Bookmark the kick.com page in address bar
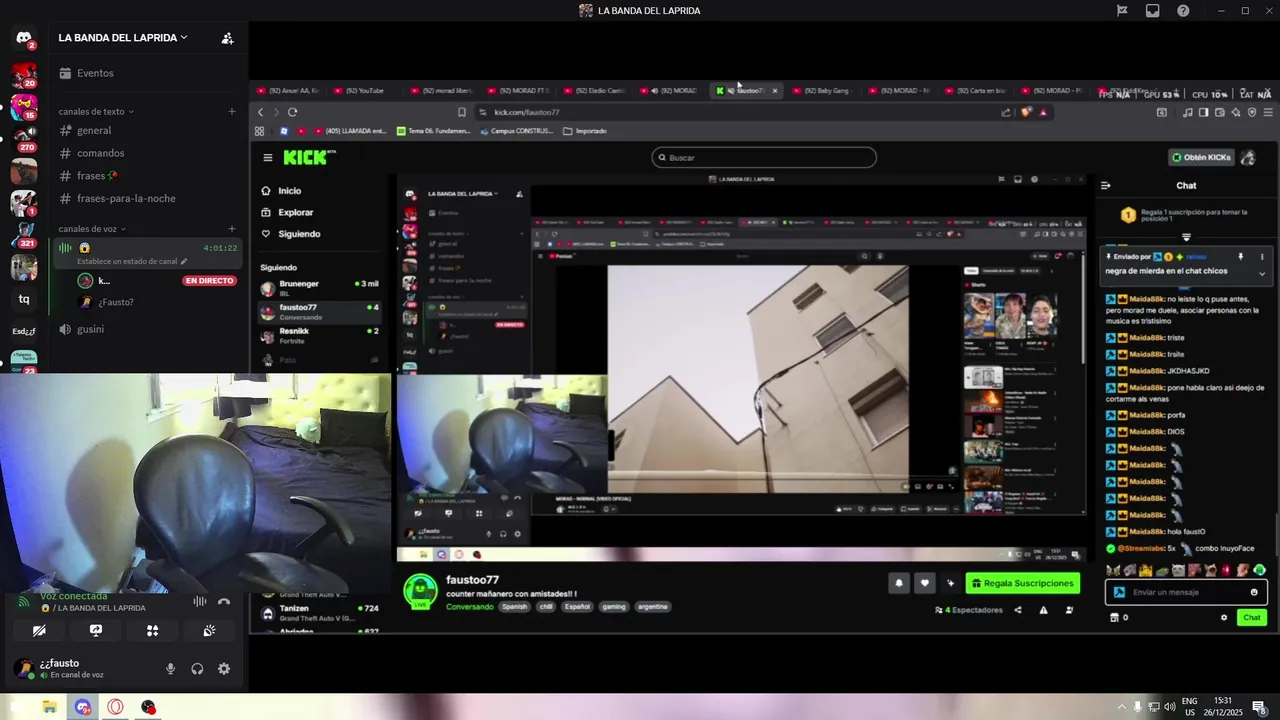1280x720 pixels. [x=462, y=112]
